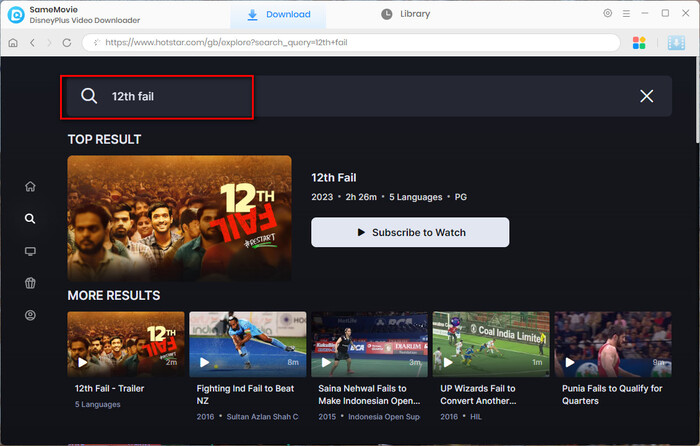Click the magnifier icon in search box
Screen dimensions: 700x446
(x=89, y=96)
